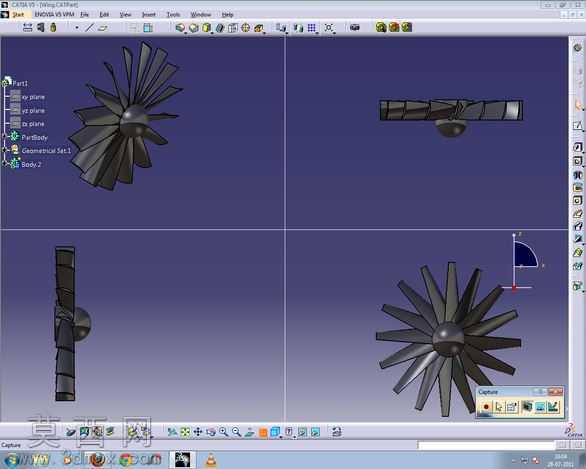Click the blue grid icon in top toolbar
586x469 pixels.
[311, 28]
